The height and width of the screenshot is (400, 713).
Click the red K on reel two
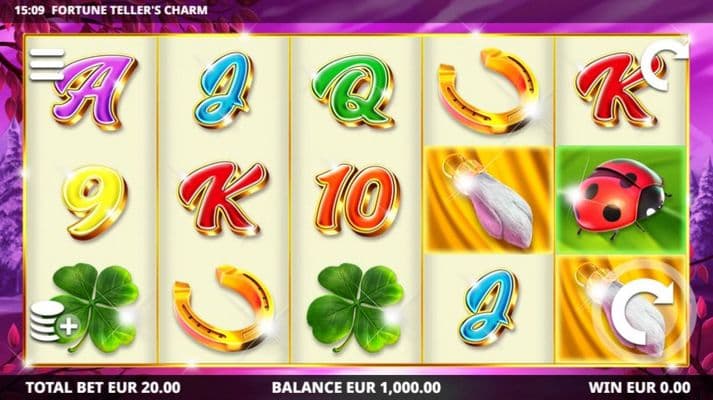(x=223, y=198)
